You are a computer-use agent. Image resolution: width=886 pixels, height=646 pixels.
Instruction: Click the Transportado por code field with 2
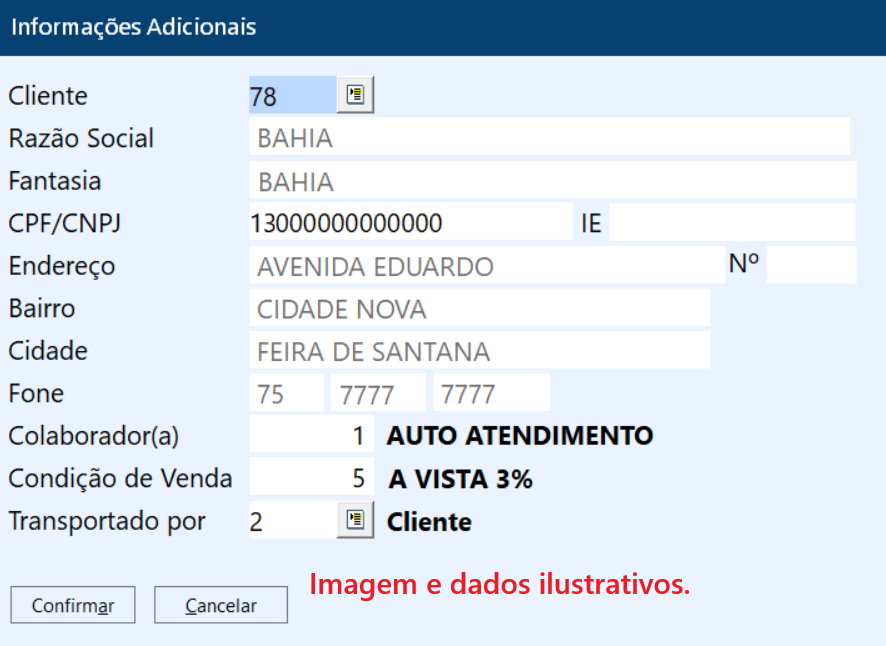(293, 519)
